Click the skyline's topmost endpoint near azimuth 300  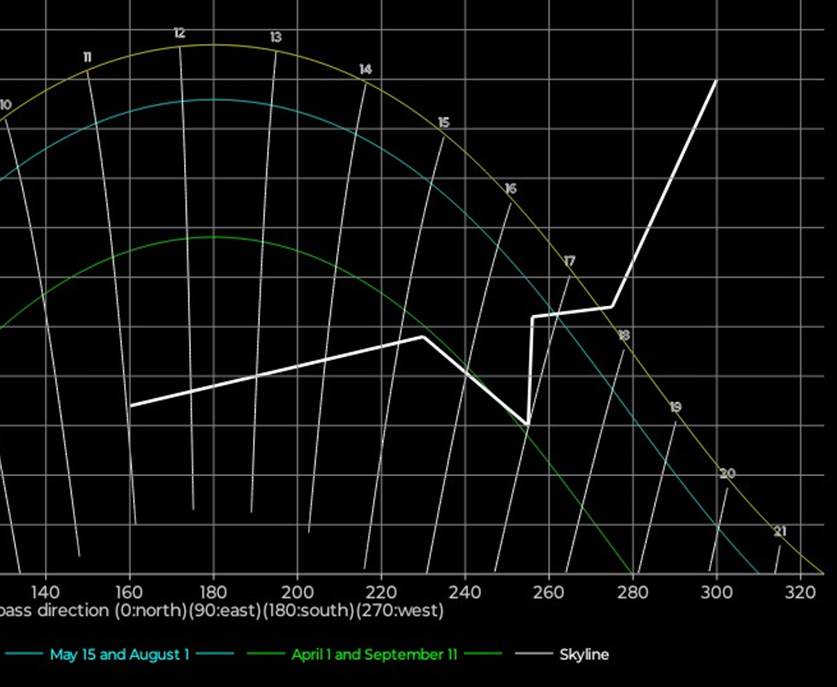tap(716, 80)
